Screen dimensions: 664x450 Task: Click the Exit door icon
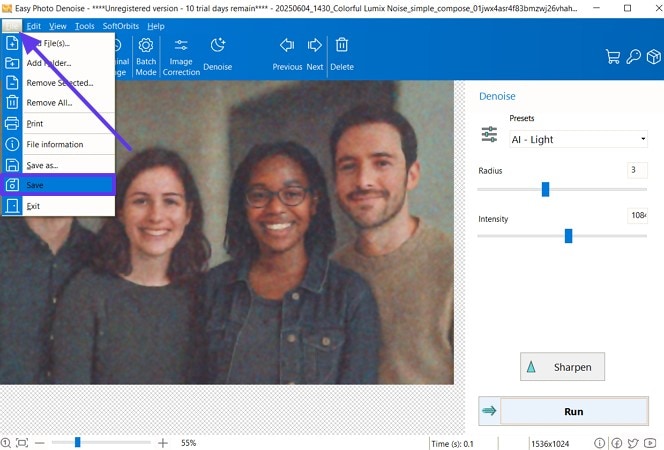pyautogui.click(x=12, y=206)
